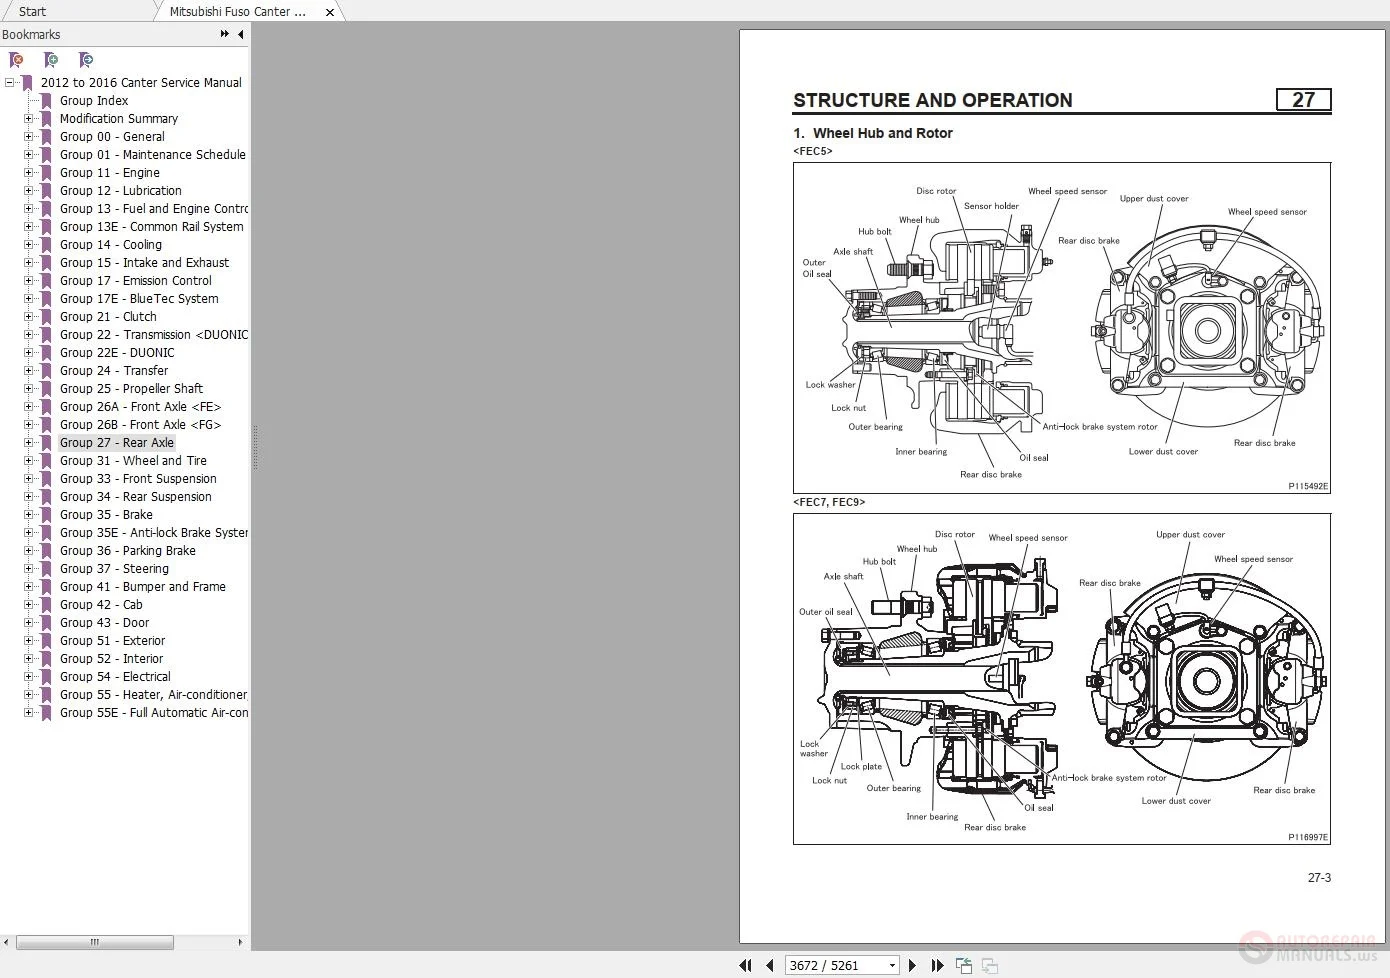Click the previous view icon
Screen dimensions: 1390x978
(964, 965)
